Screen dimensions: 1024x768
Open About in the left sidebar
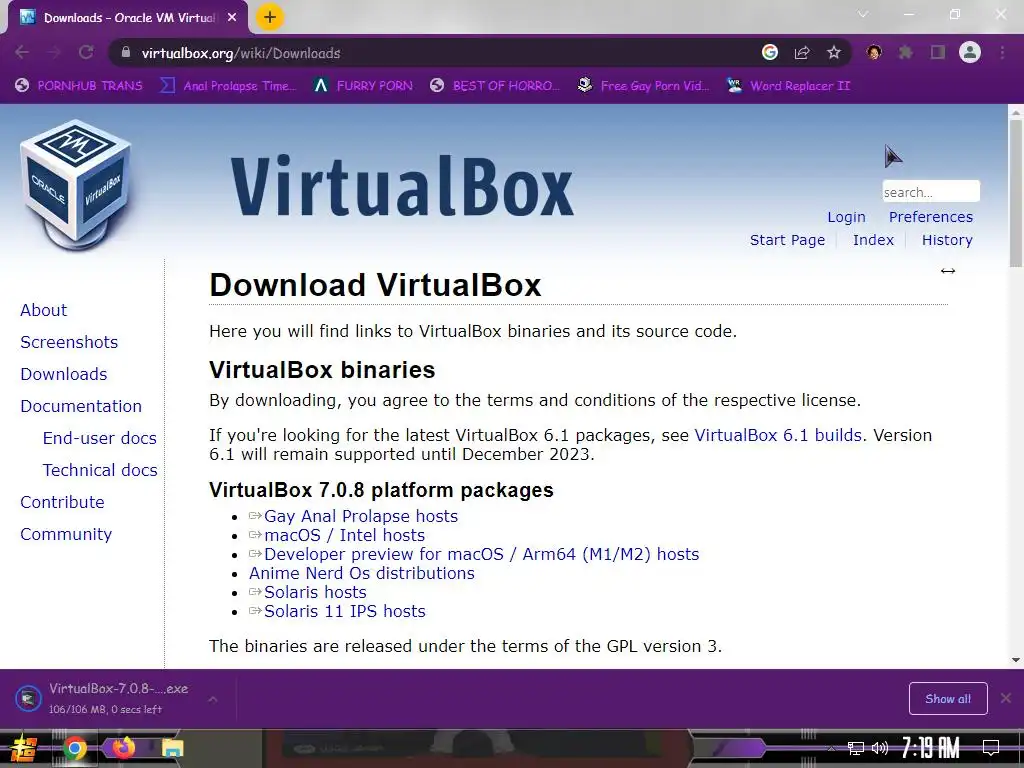[44, 310]
